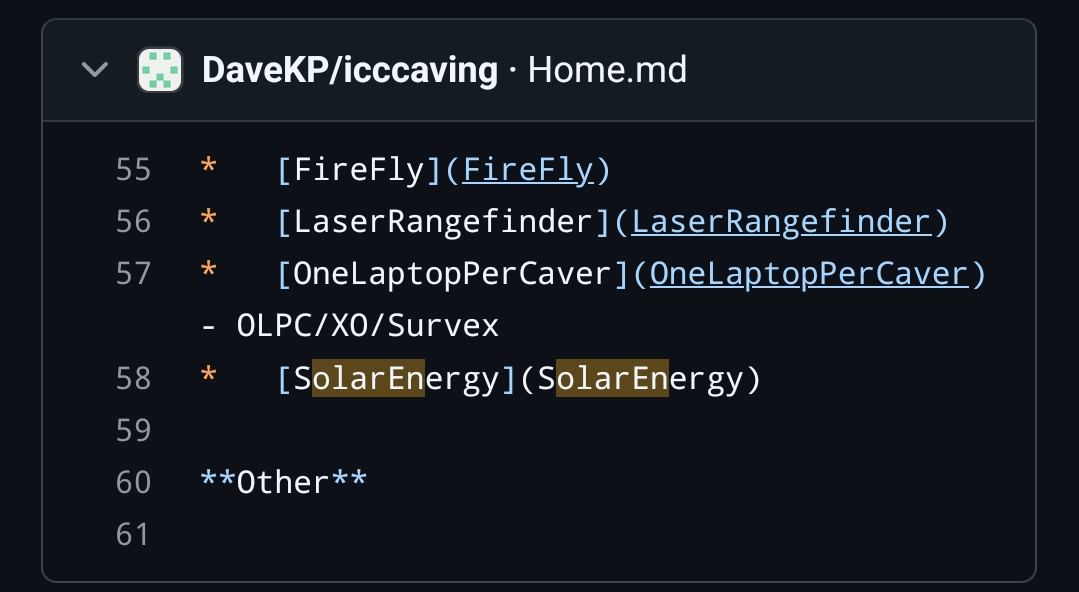The width and height of the screenshot is (1079, 592).
Task: Jump to line number 56
Action: [x=133, y=222]
